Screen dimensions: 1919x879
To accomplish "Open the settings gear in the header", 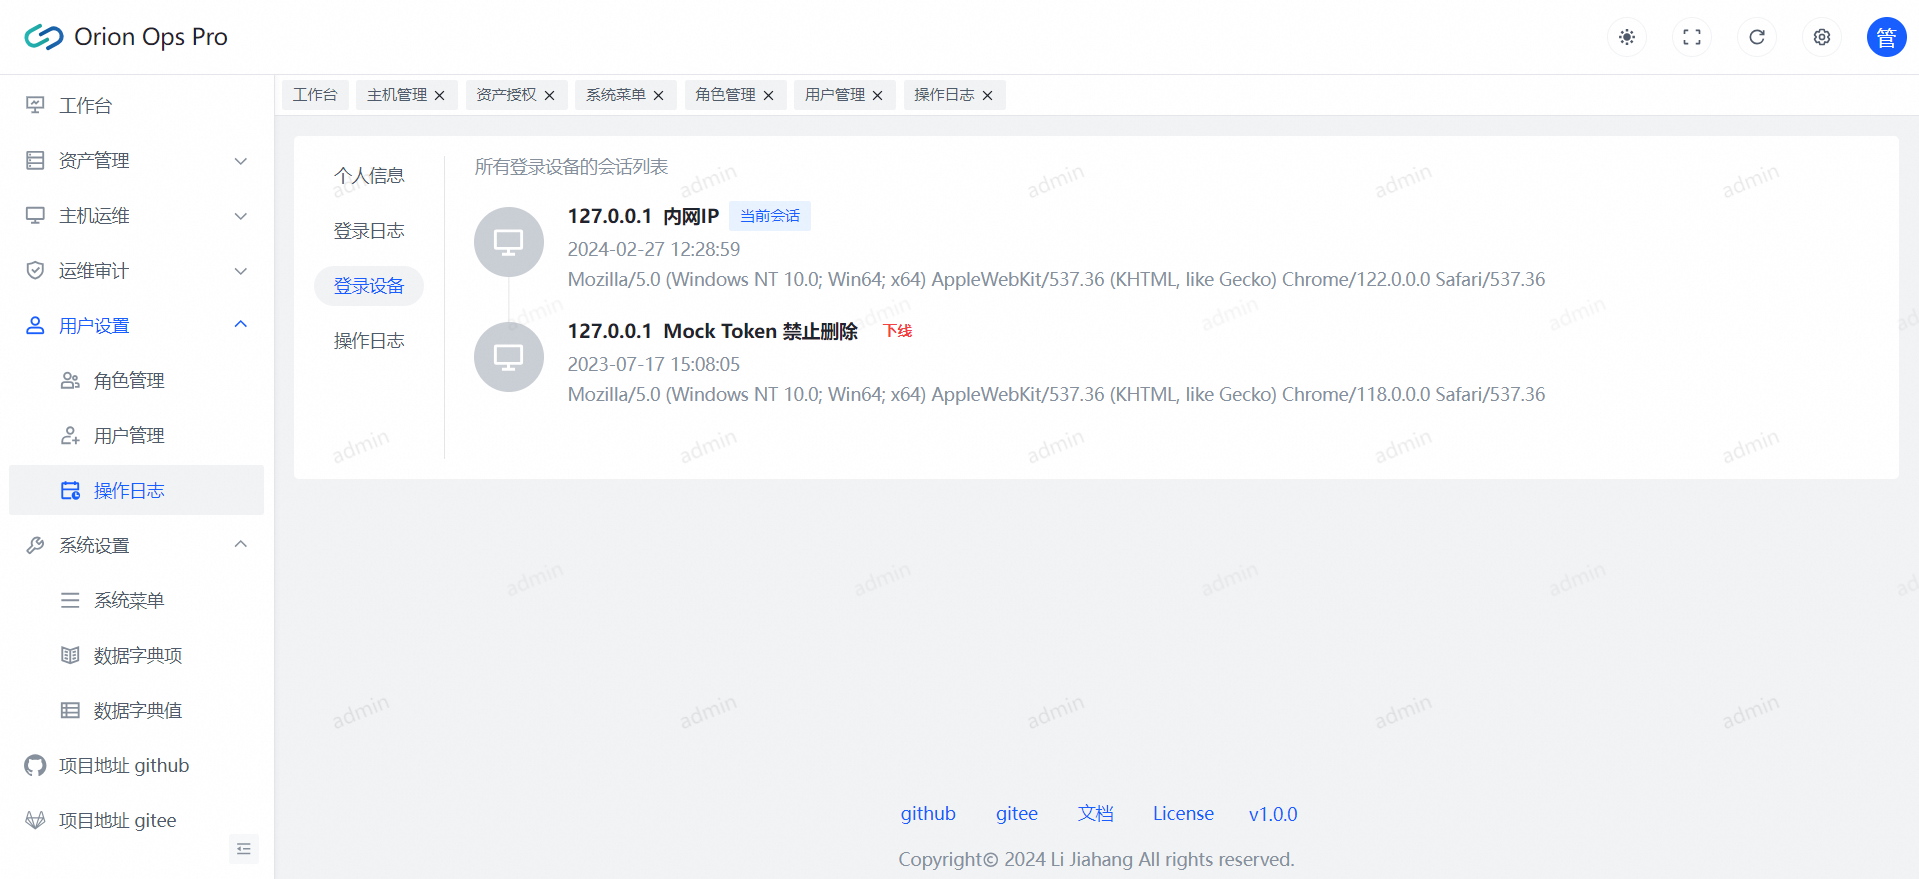I will [1822, 37].
